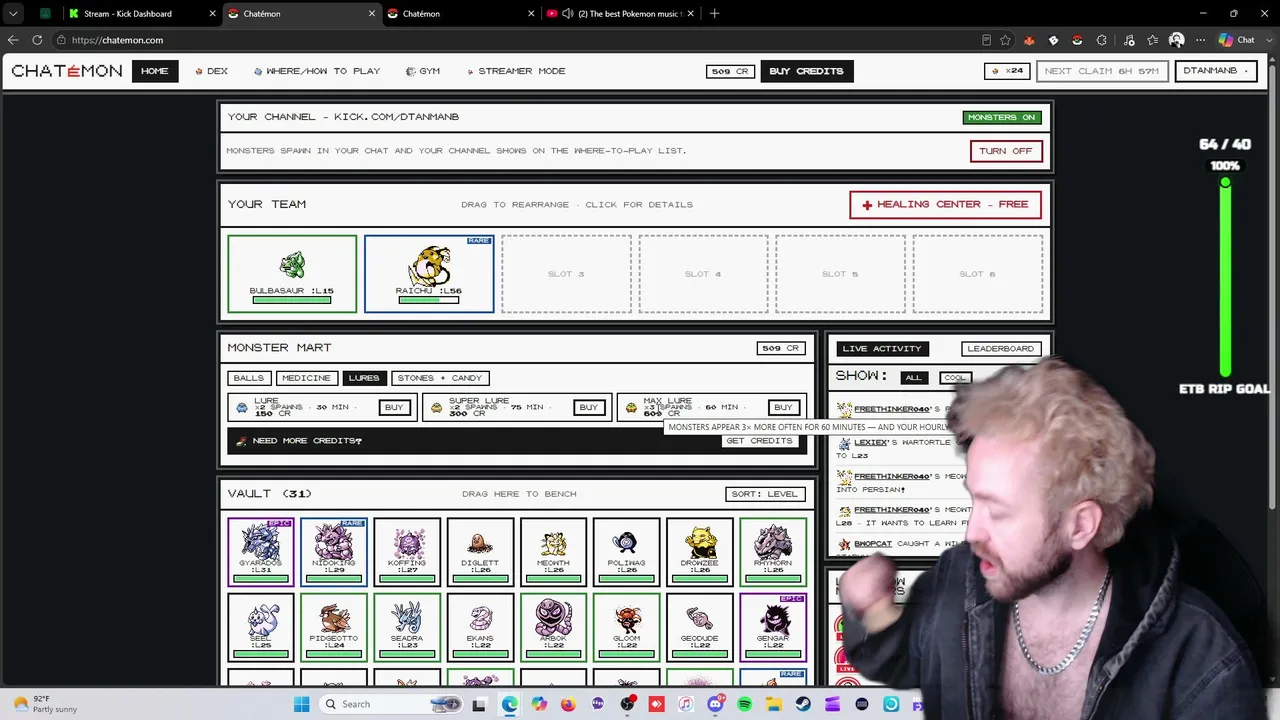Turn off monster spawns in channel
This screenshot has height=720, width=1280.
coord(1006,151)
